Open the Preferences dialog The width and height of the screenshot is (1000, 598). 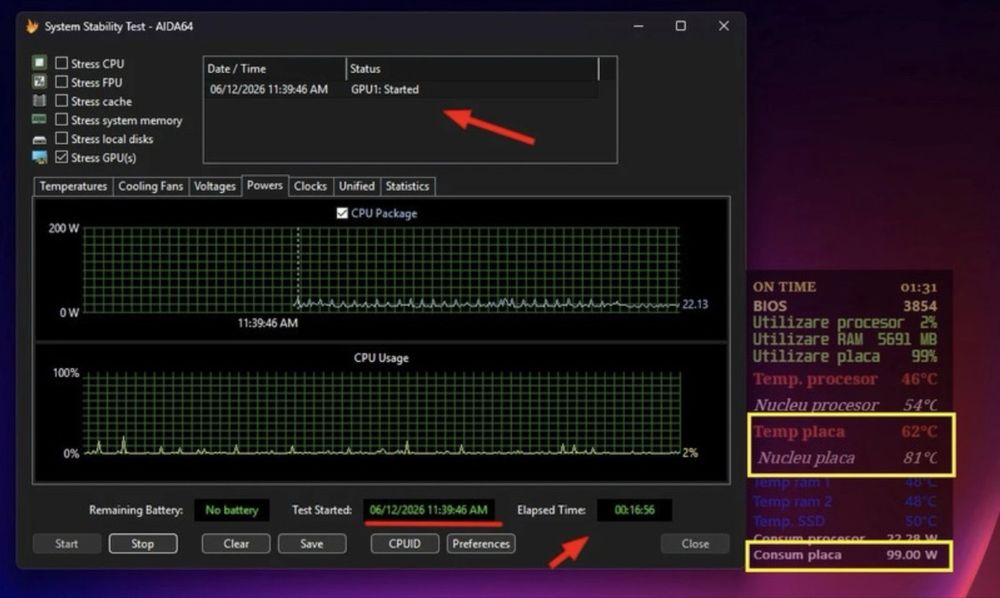pos(481,544)
